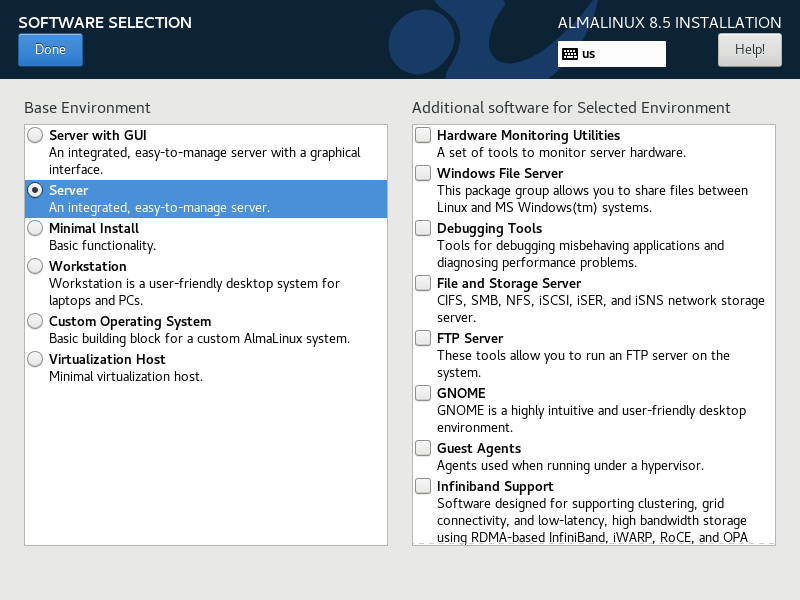Screen dimensions: 800x600
Task: Choose the Server base environment
Action: click(36, 190)
